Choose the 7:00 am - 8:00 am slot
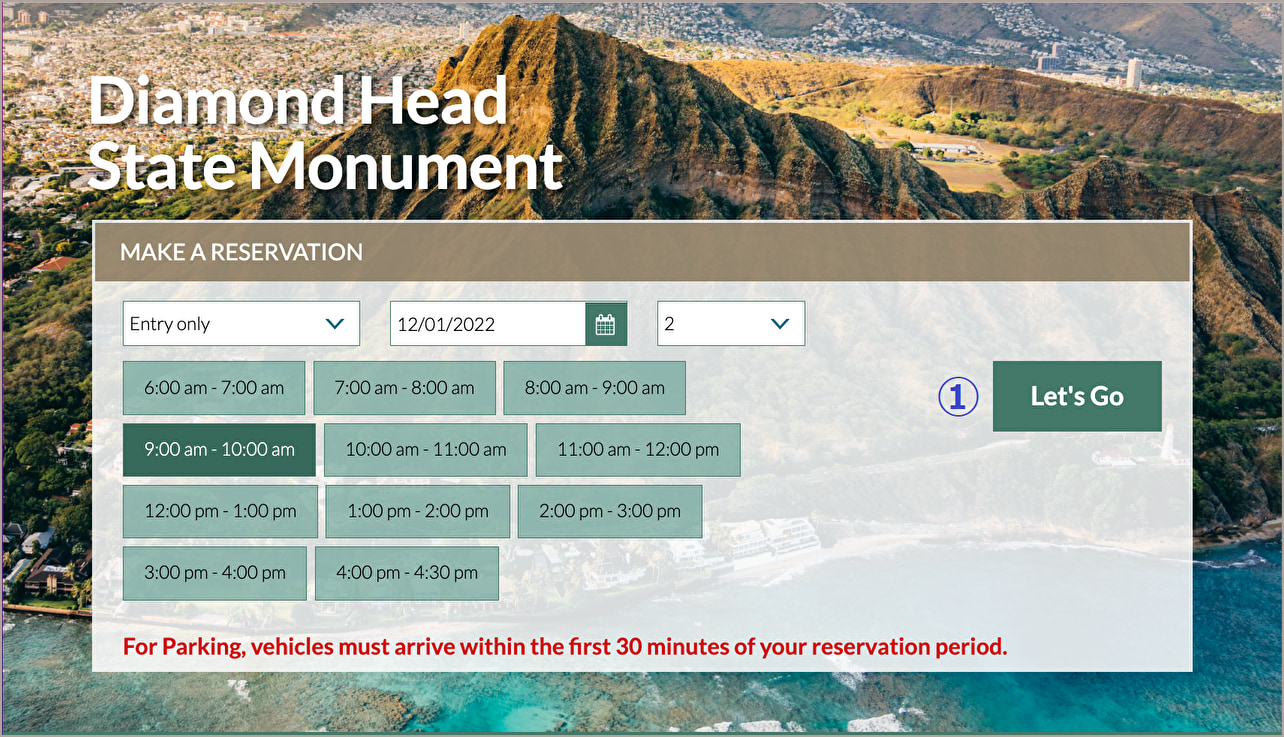 click(404, 388)
